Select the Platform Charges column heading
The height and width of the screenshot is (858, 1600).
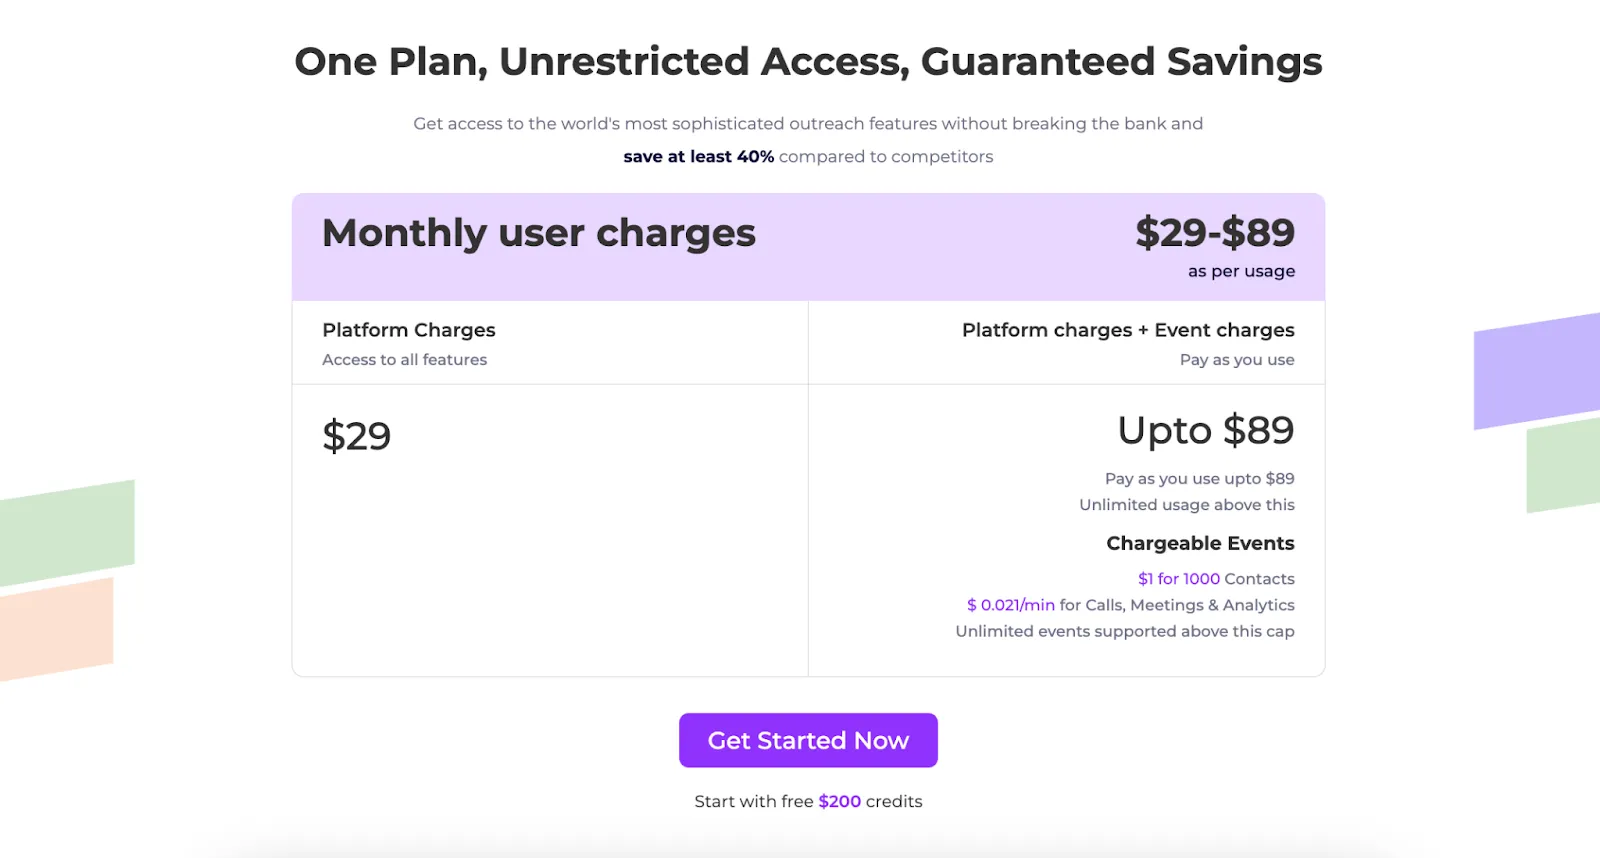409,329
